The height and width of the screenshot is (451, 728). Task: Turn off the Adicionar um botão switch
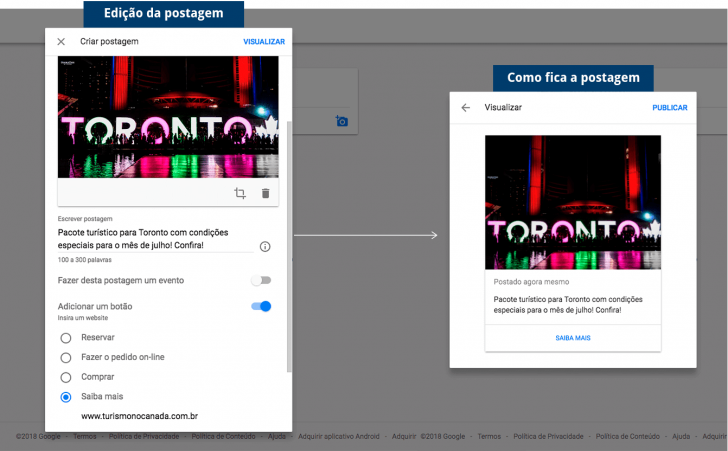point(261,306)
